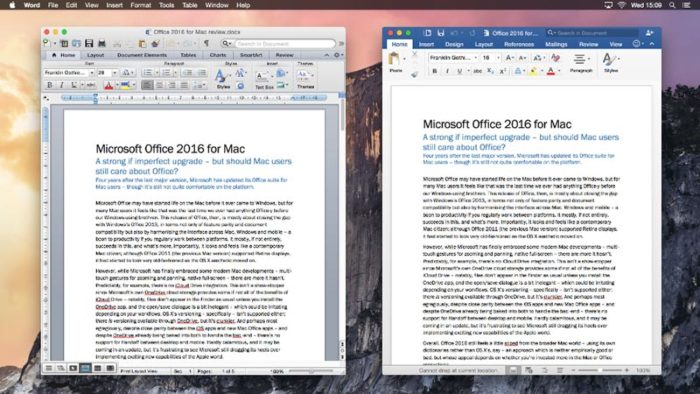Apply subscript in Word 2016 ribbon
The image size is (700, 394).
coord(490,71)
